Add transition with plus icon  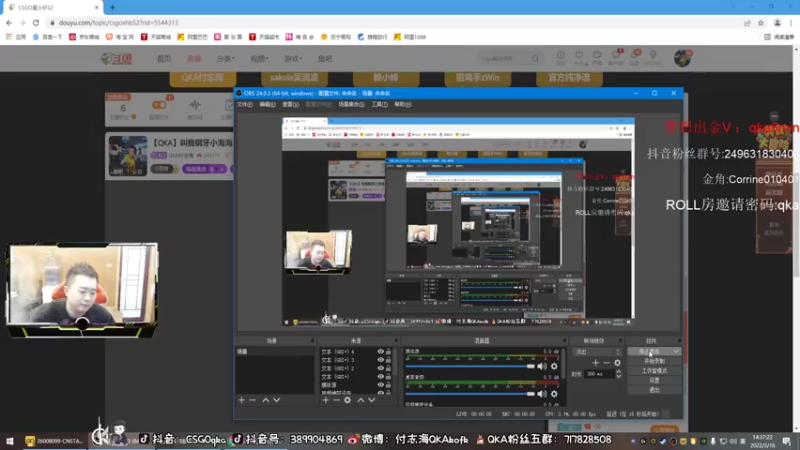coord(595,363)
